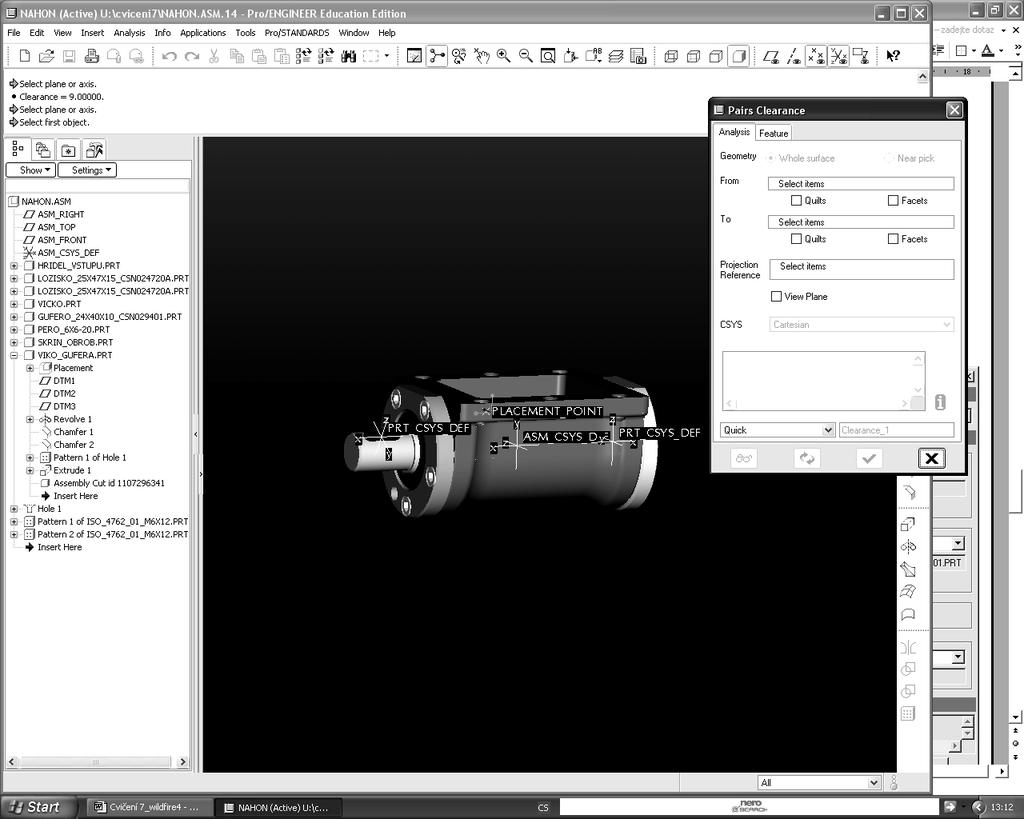Click the Projection Reference Select items field
1024x819 pixels.
click(861, 269)
